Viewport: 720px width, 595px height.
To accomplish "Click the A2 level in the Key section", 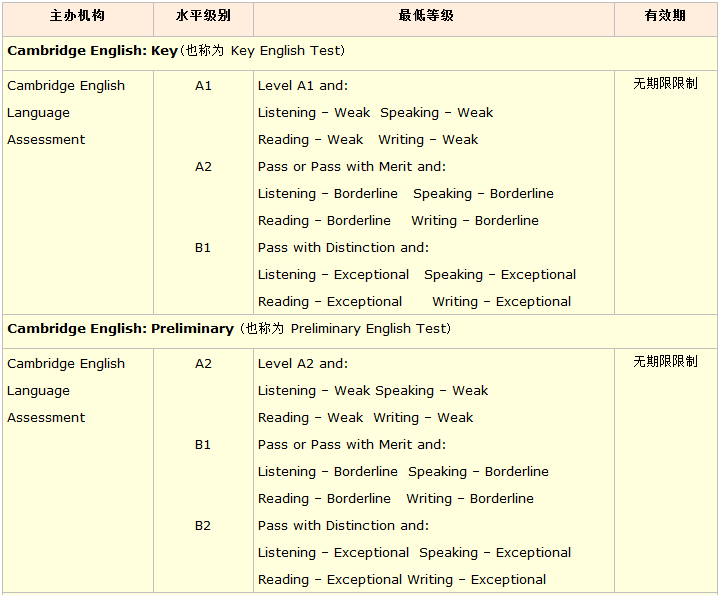I will click(203, 167).
